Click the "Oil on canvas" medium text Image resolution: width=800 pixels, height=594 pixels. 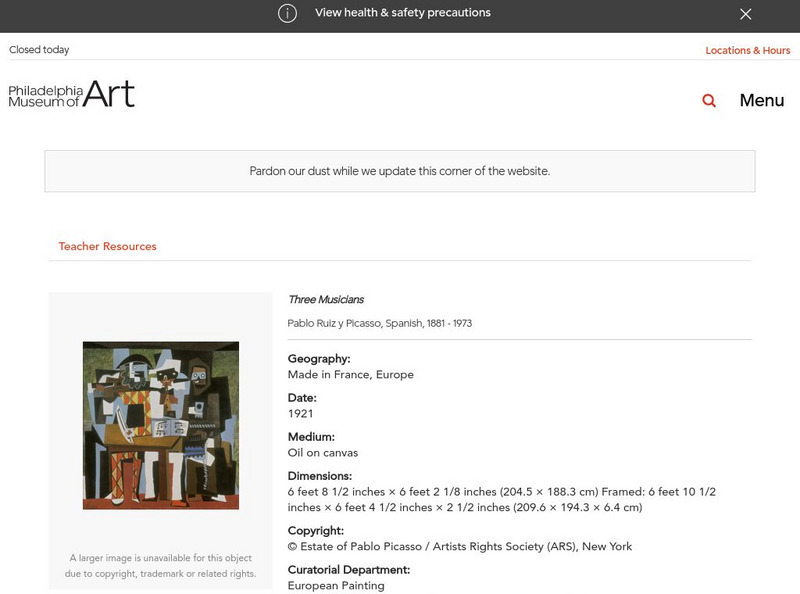[x=323, y=453]
